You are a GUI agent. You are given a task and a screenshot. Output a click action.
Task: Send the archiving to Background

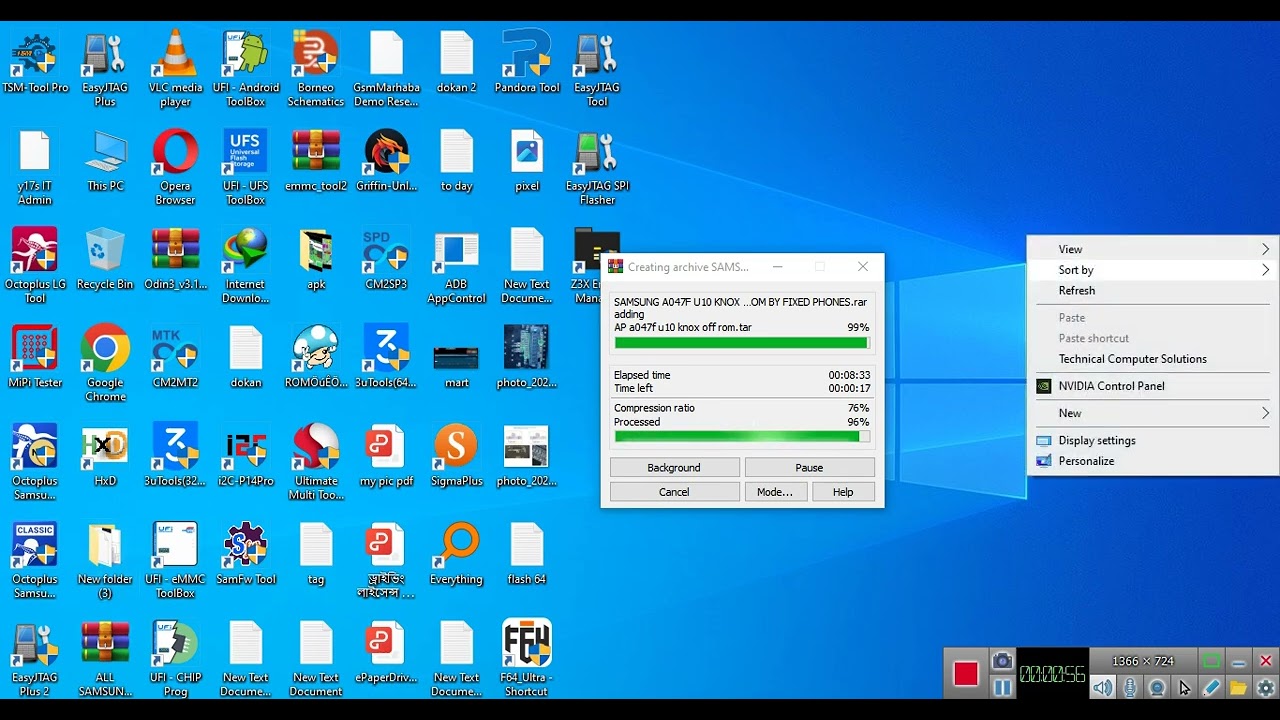(674, 468)
